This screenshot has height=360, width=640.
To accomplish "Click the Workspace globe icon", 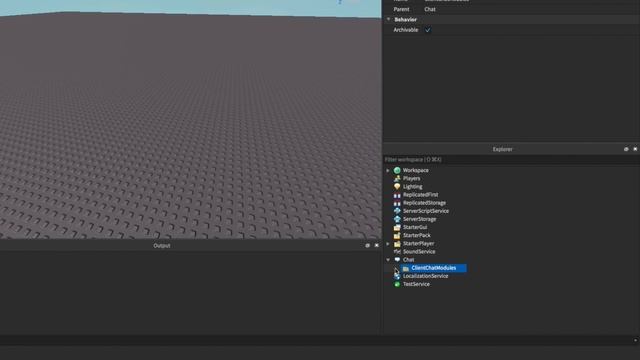I will [x=397, y=170].
